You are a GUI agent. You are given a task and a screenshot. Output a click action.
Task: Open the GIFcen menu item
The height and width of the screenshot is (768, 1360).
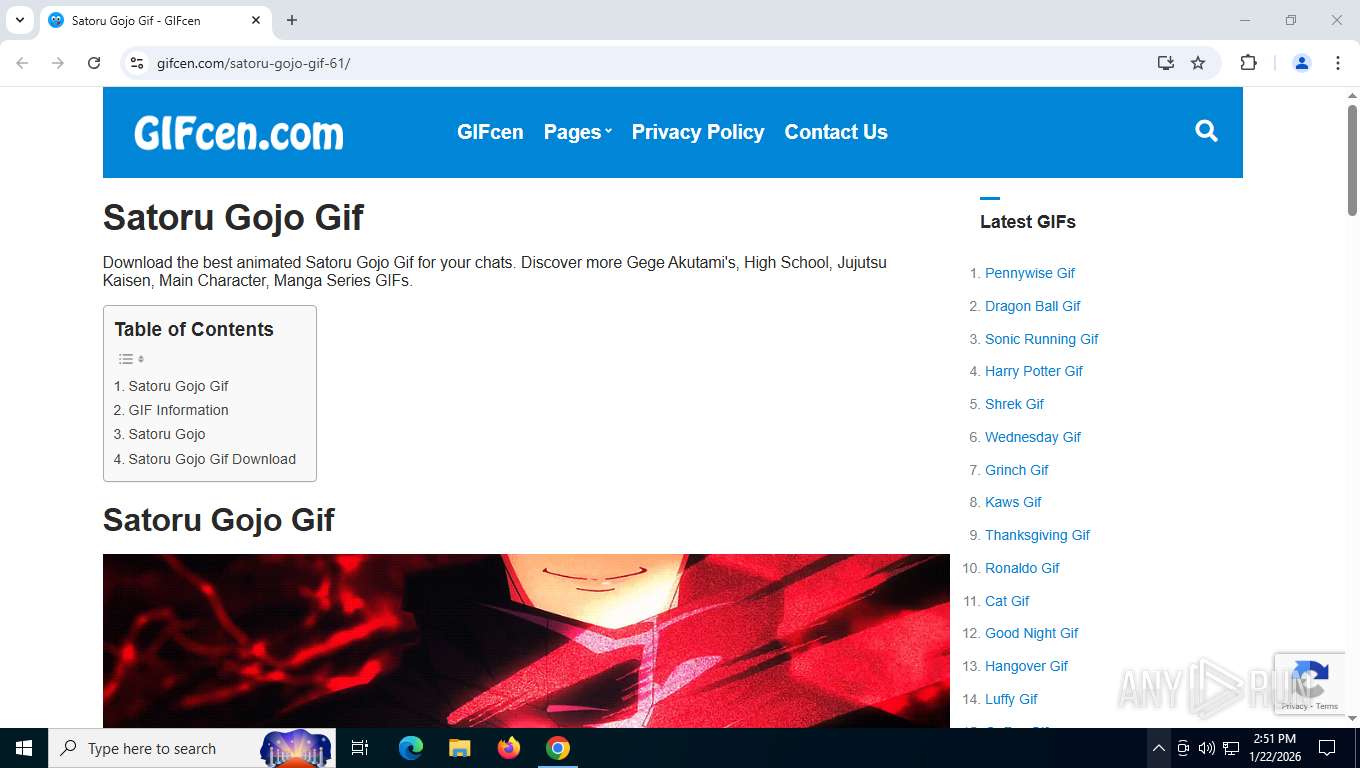pos(490,132)
